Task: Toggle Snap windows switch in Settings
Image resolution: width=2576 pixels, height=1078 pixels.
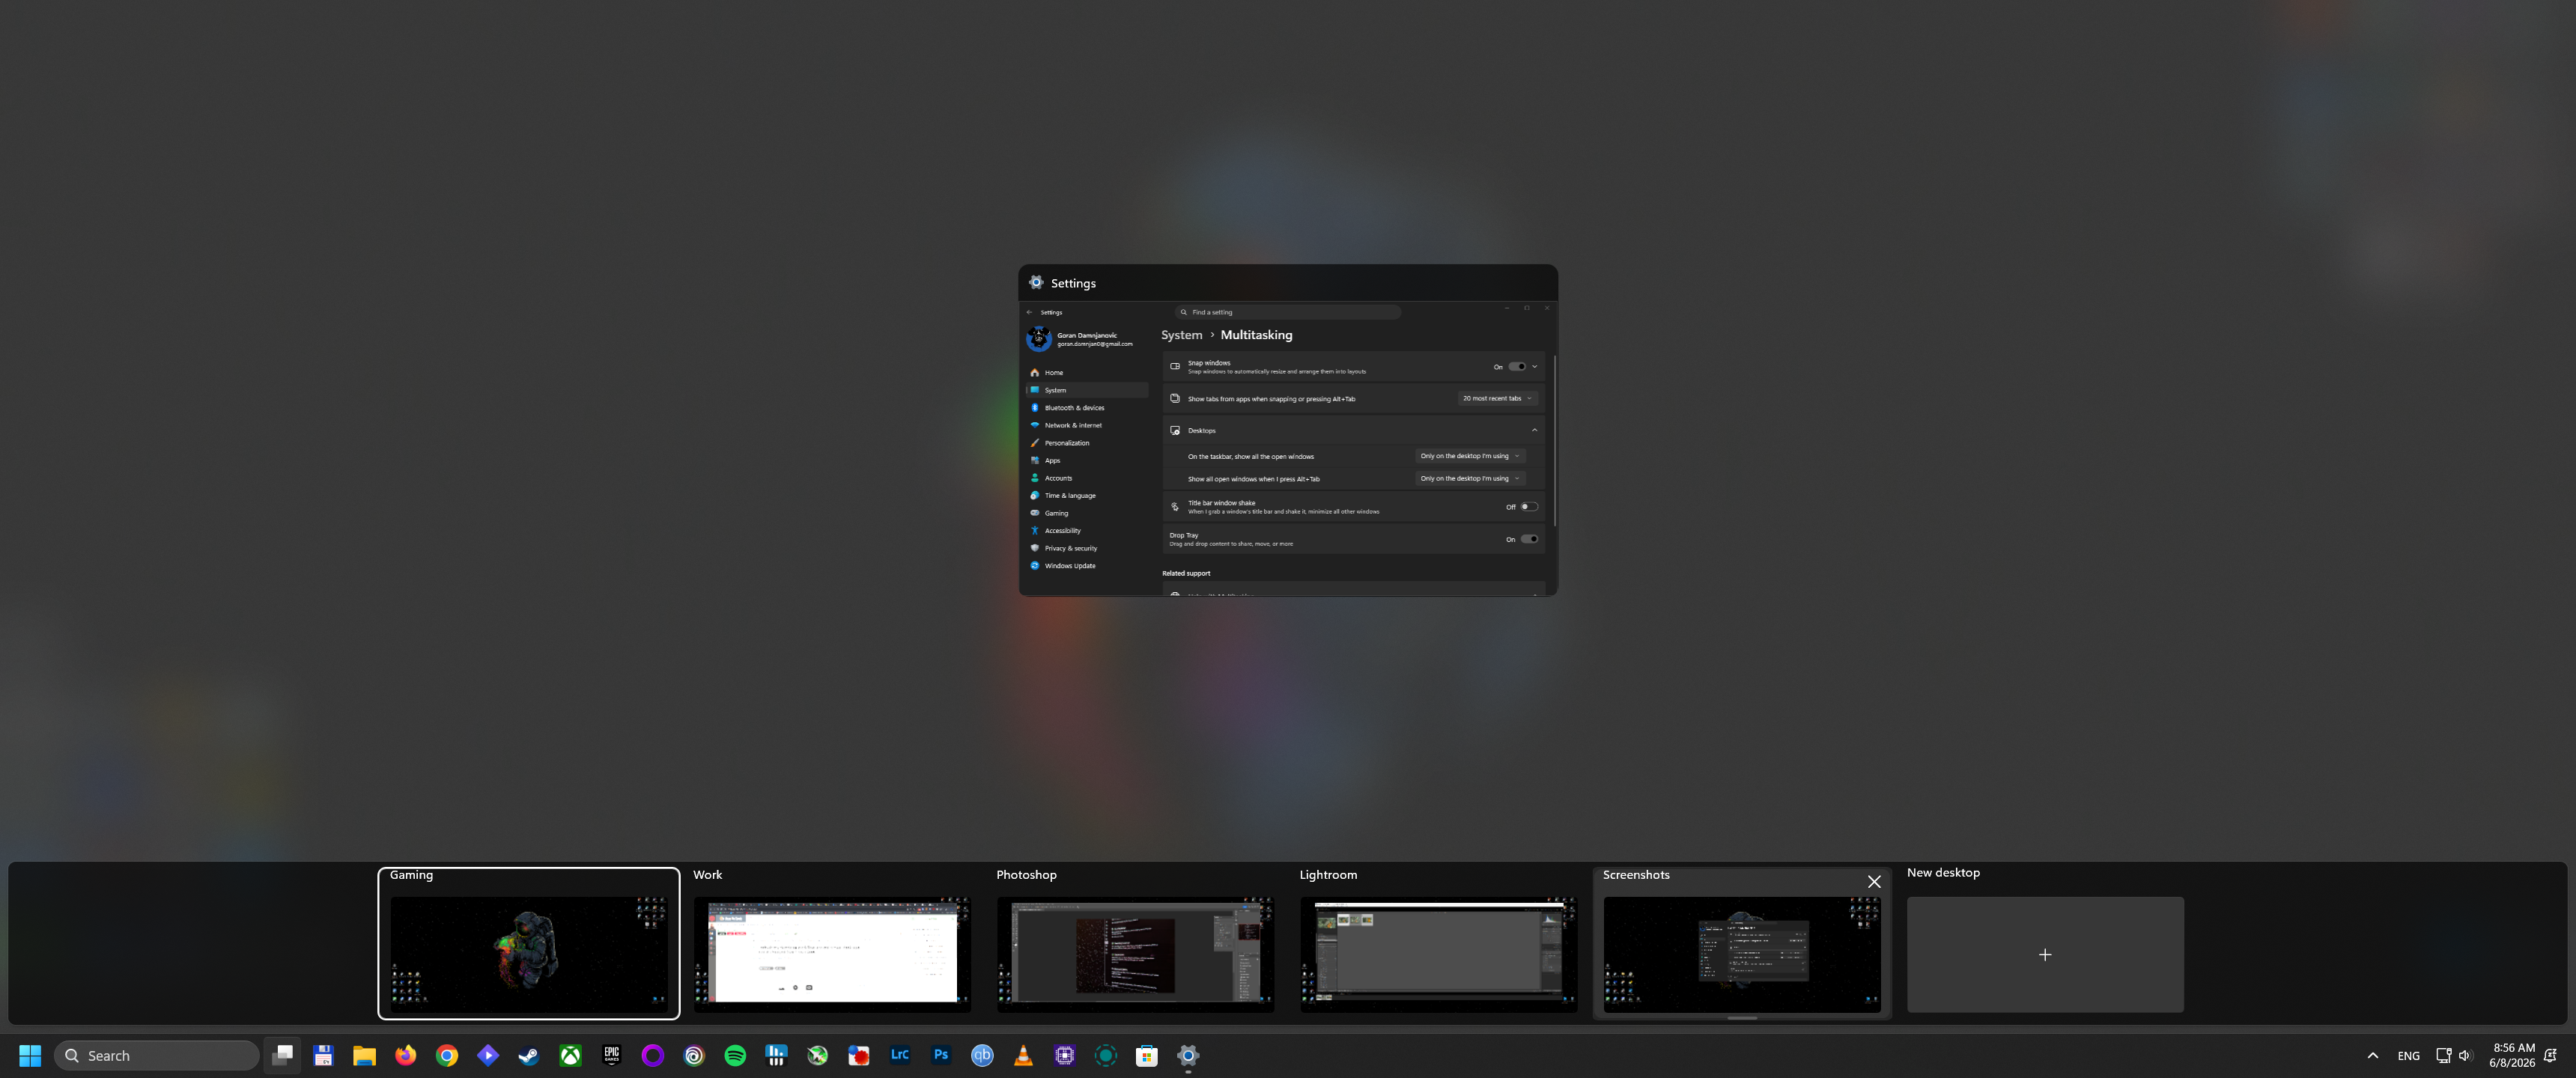Action: tap(1517, 367)
